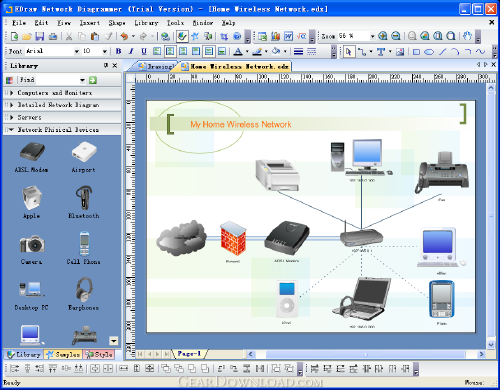This screenshot has height=390, width=500.
Task: Click the Zoom In magnifier icon
Action: [383, 36]
